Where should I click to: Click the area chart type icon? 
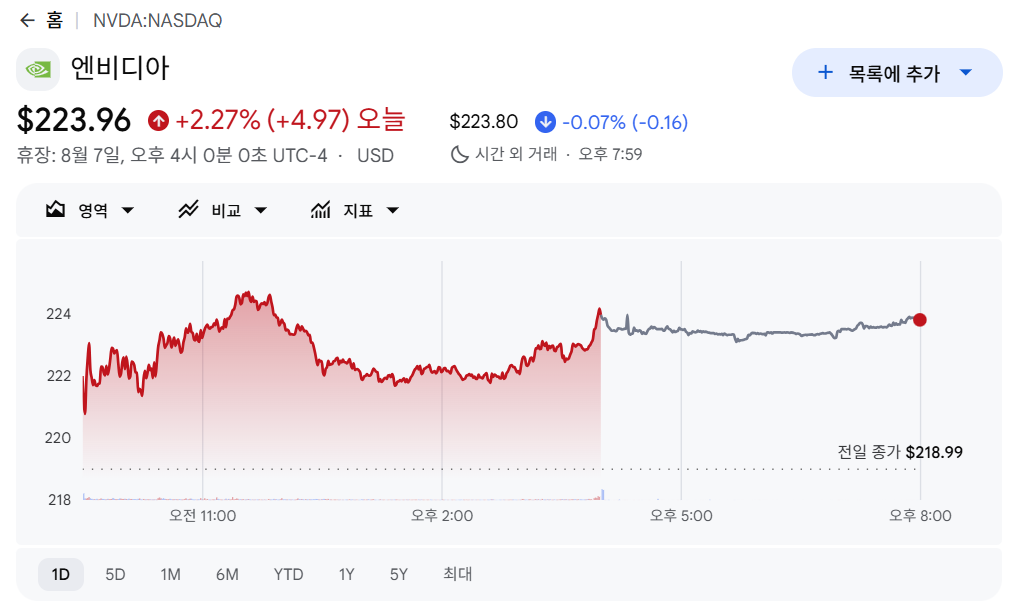(x=55, y=210)
